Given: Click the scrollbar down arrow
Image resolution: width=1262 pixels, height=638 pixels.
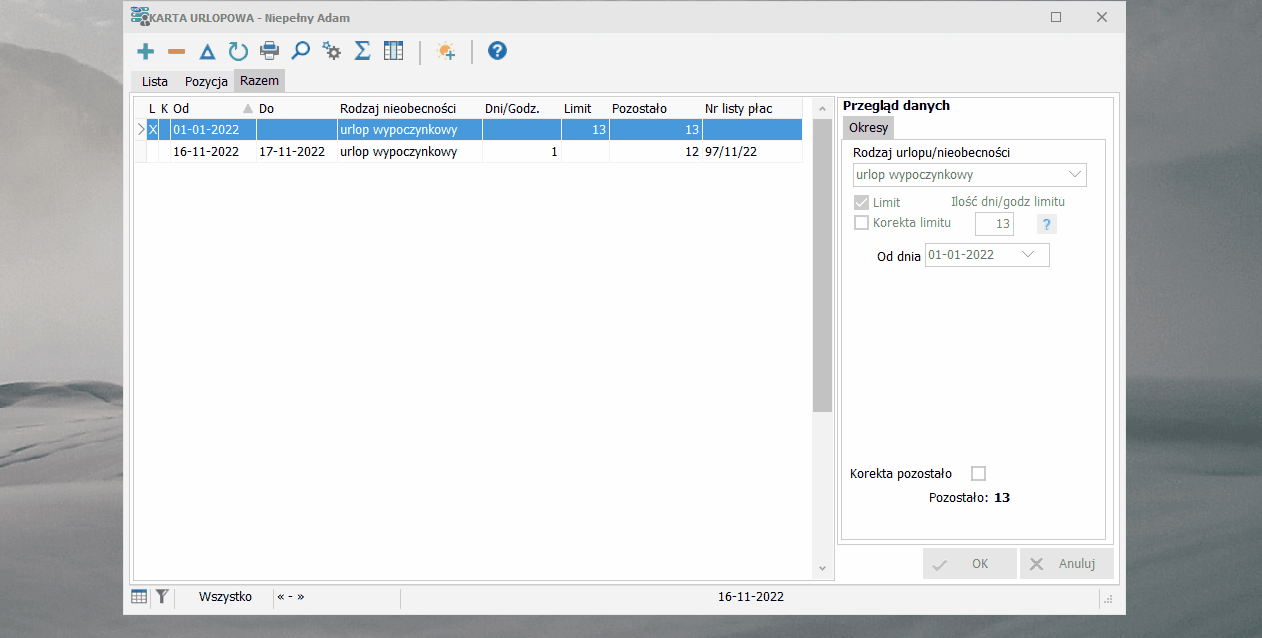Looking at the screenshot, I should (x=822, y=569).
